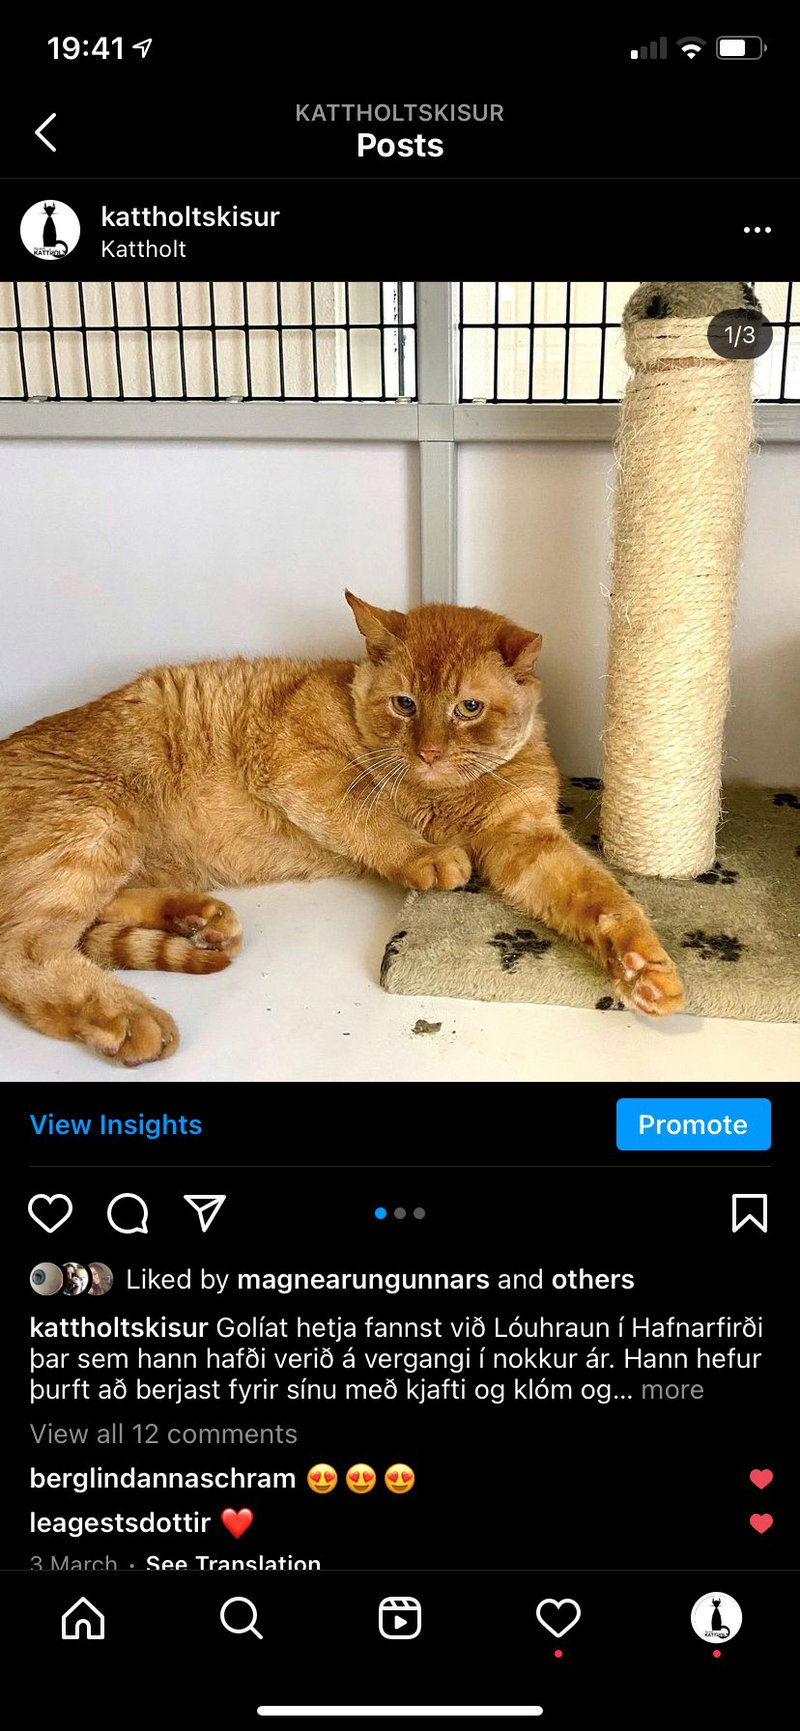800x1731 pixels.
Task: Tap See Translation link
Action: click(233, 1562)
